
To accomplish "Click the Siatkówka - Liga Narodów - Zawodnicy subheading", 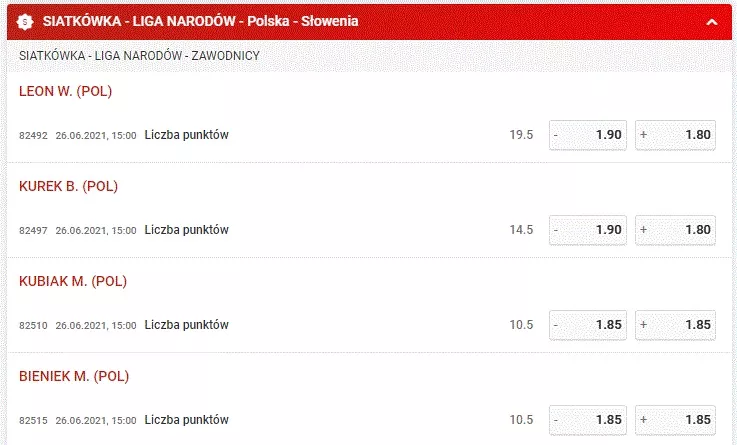I will [x=139, y=55].
